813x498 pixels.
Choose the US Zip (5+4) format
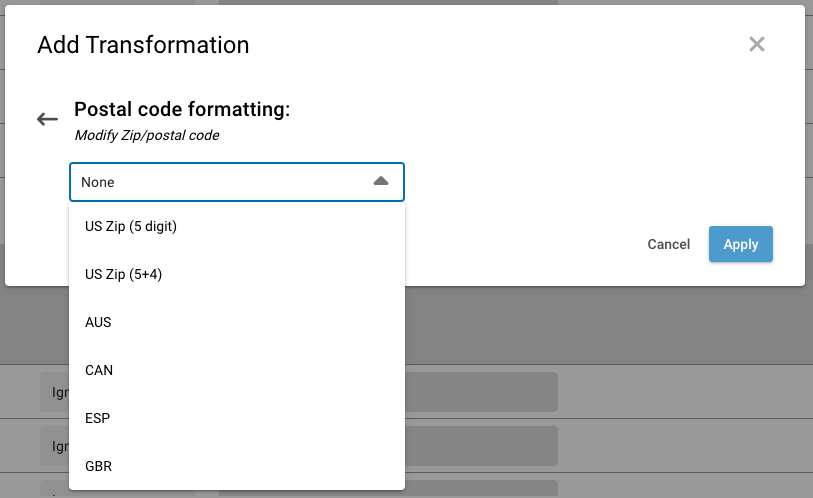pyautogui.click(x=123, y=274)
